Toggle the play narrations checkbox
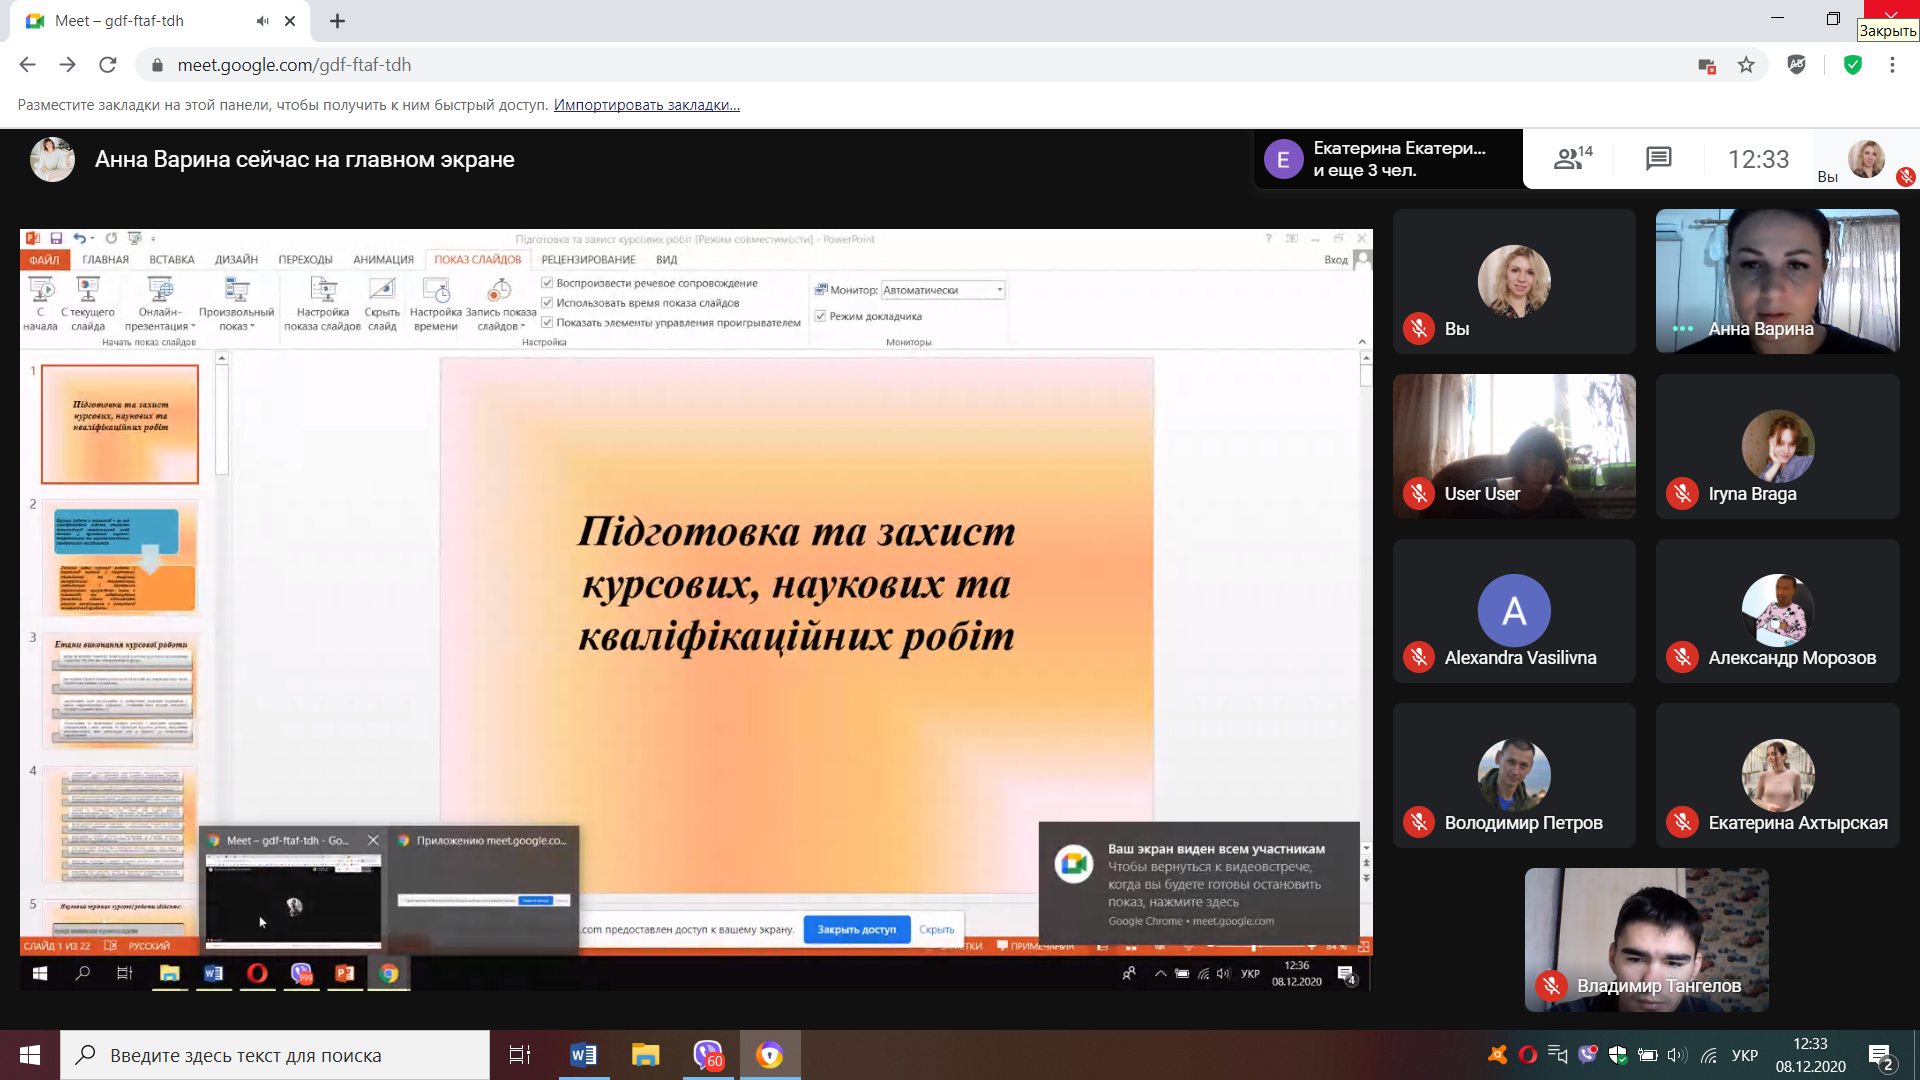Screen dimensions: 1920x1080 coord(547,283)
